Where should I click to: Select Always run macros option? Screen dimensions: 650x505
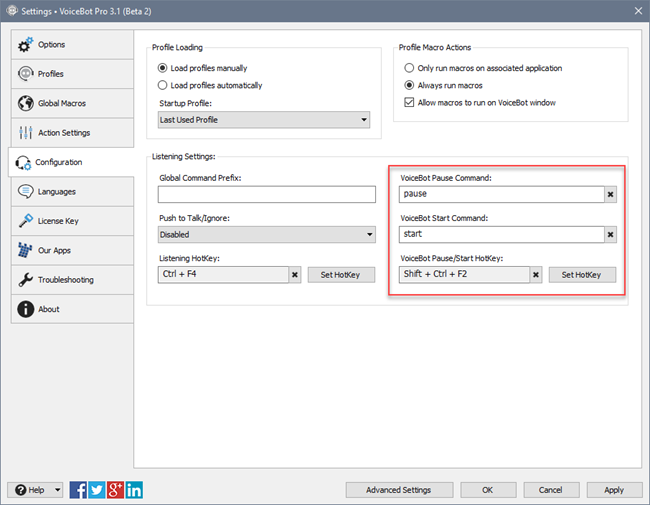443,85
